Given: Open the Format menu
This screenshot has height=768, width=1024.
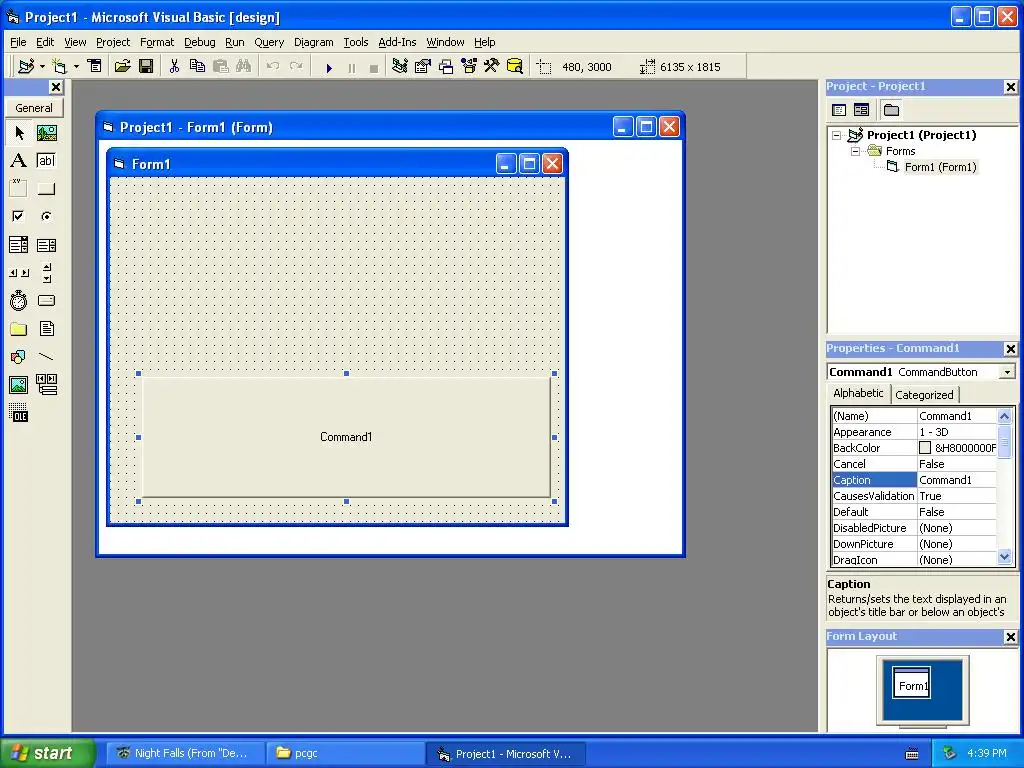Looking at the screenshot, I should pos(157,42).
